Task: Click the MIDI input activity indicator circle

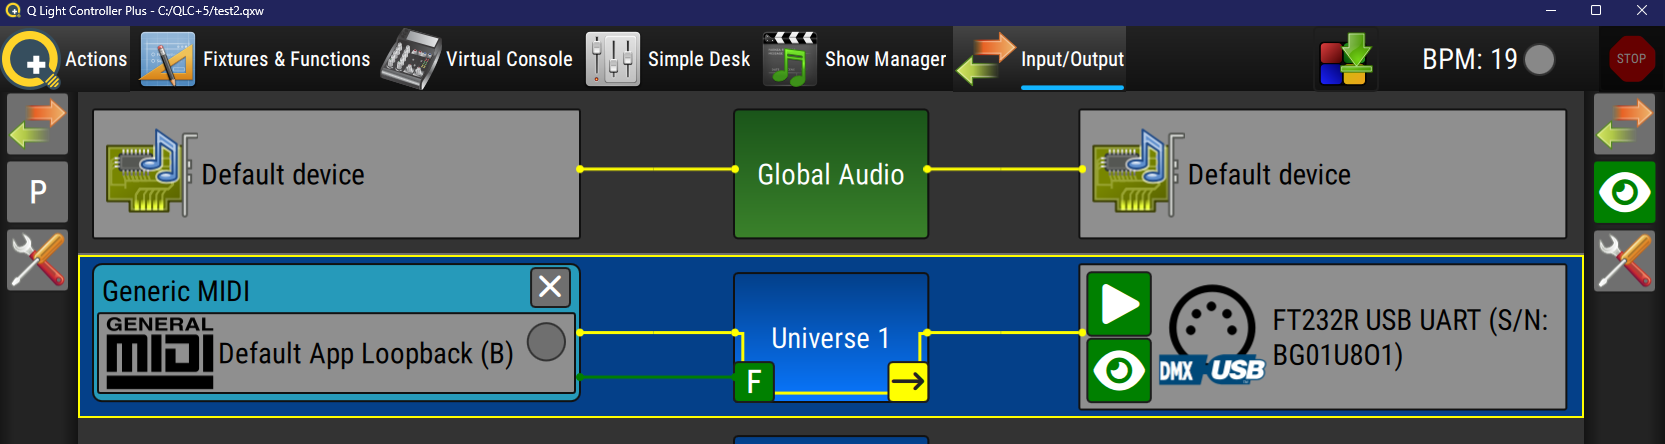Action: pos(546,342)
